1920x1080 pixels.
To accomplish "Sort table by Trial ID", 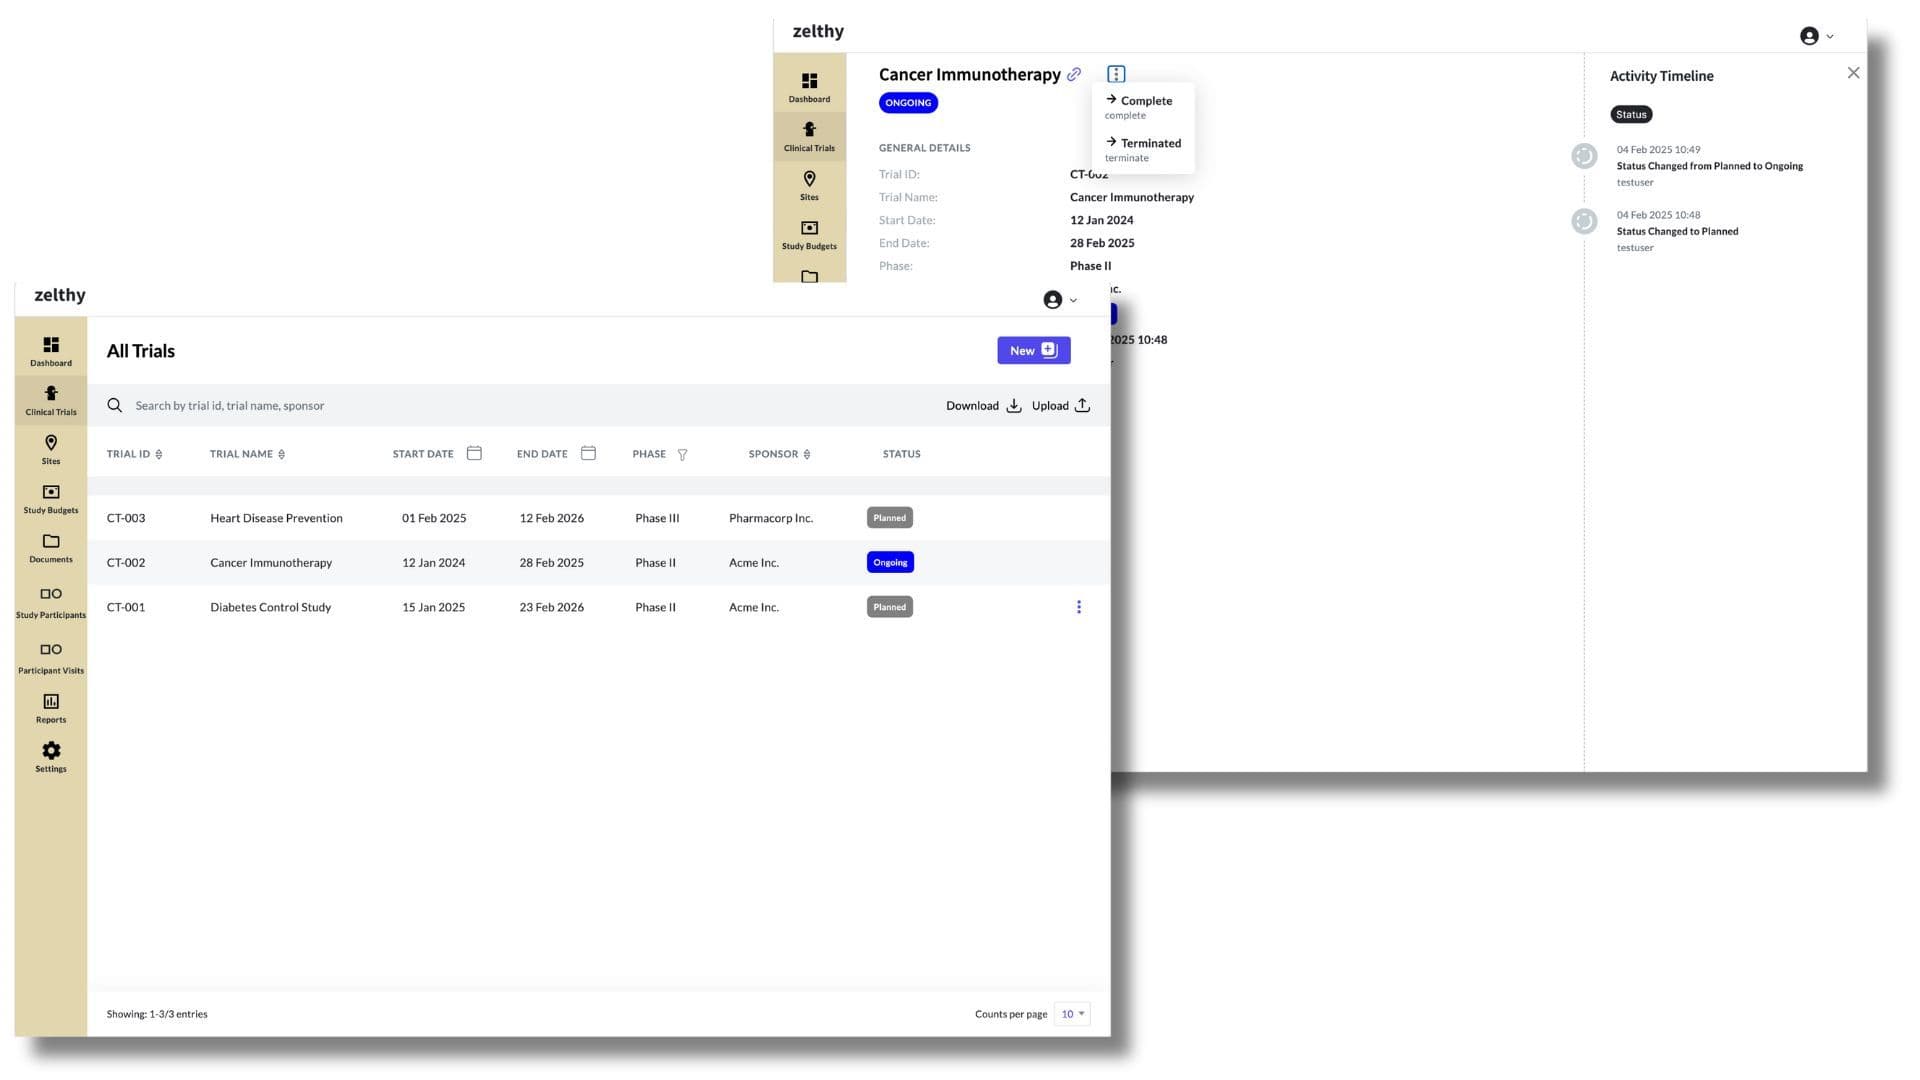I will 159,454.
